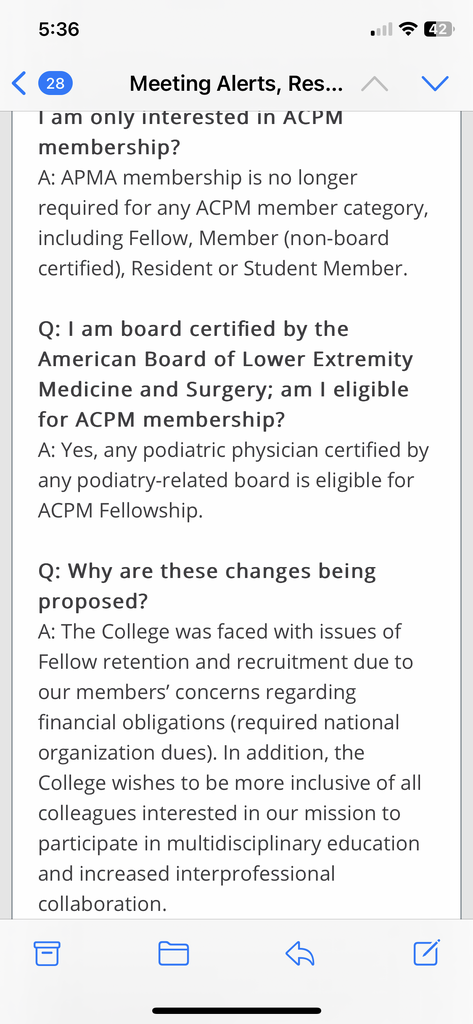The width and height of the screenshot is (473, 1024).
Task: Tap the cellular signal bars icon
Action: [x=382, y=30]
